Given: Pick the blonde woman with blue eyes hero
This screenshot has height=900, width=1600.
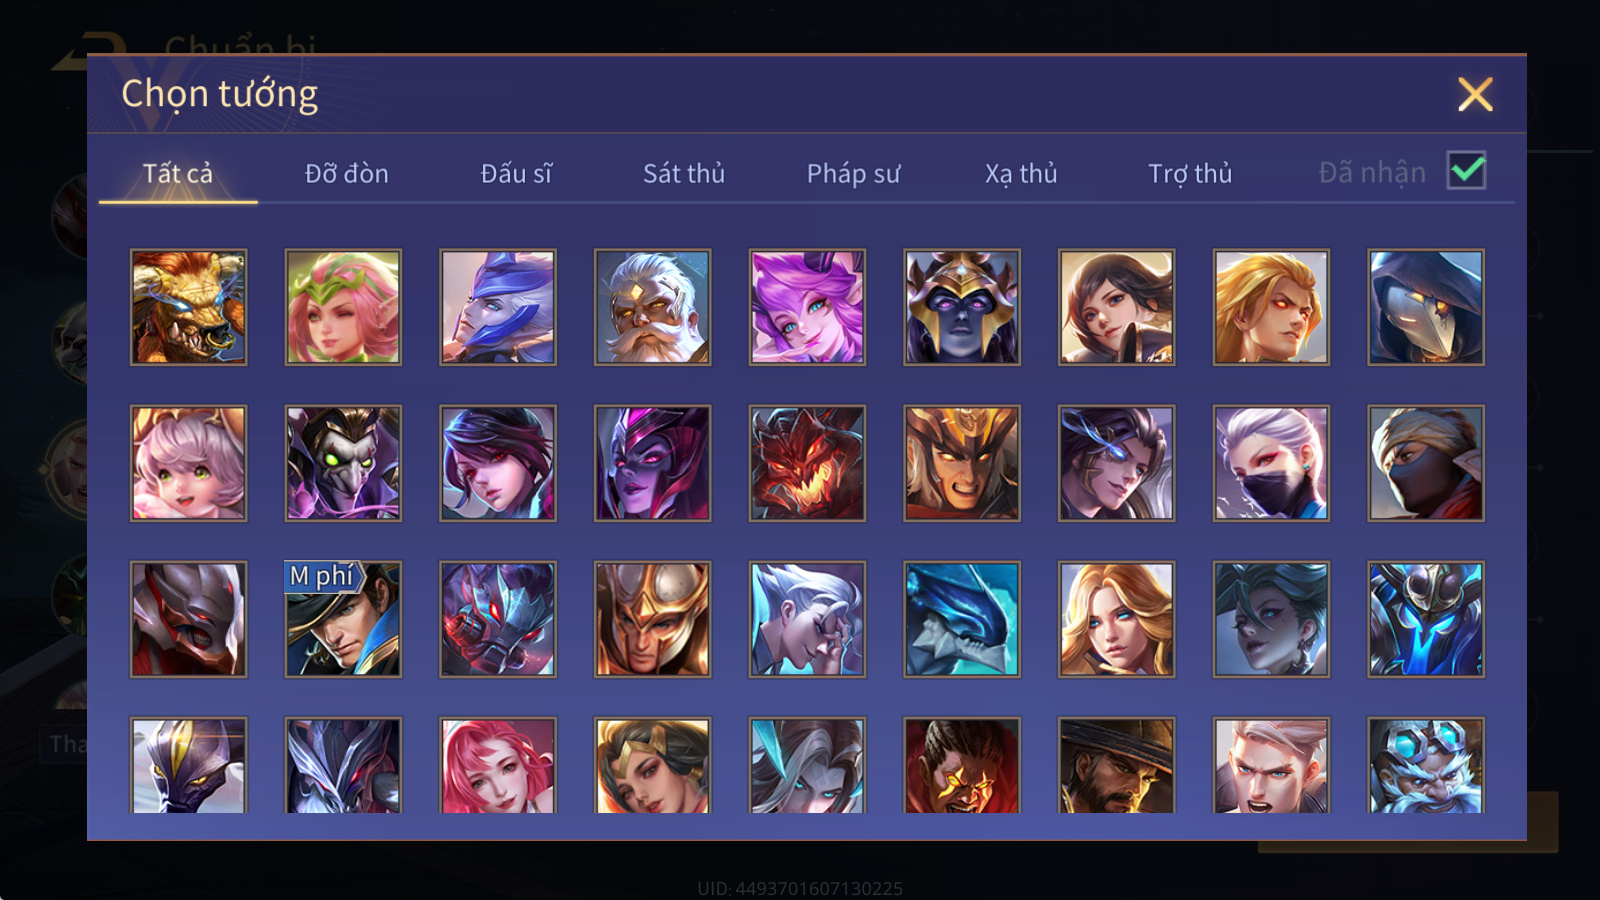Looking at the screenshot, I should (x=1116, y=619).
